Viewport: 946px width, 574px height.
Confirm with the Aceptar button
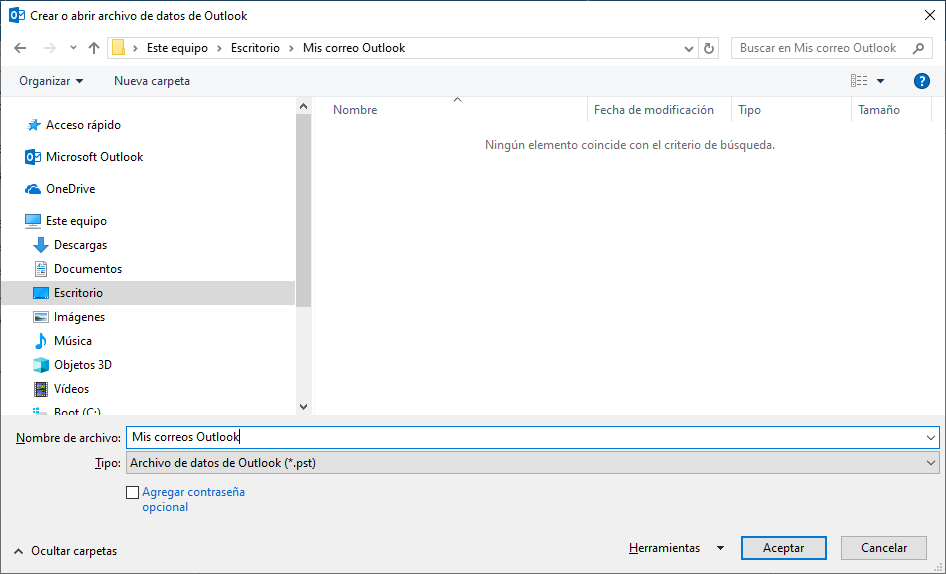click(x=784, y=548)
